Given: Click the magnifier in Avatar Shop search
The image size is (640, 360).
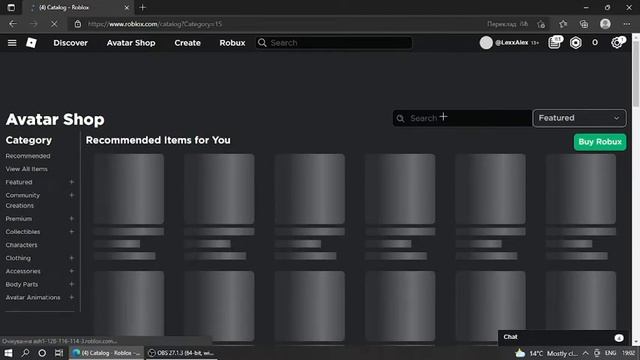Looking at the screenshot, I should [400, 118].
